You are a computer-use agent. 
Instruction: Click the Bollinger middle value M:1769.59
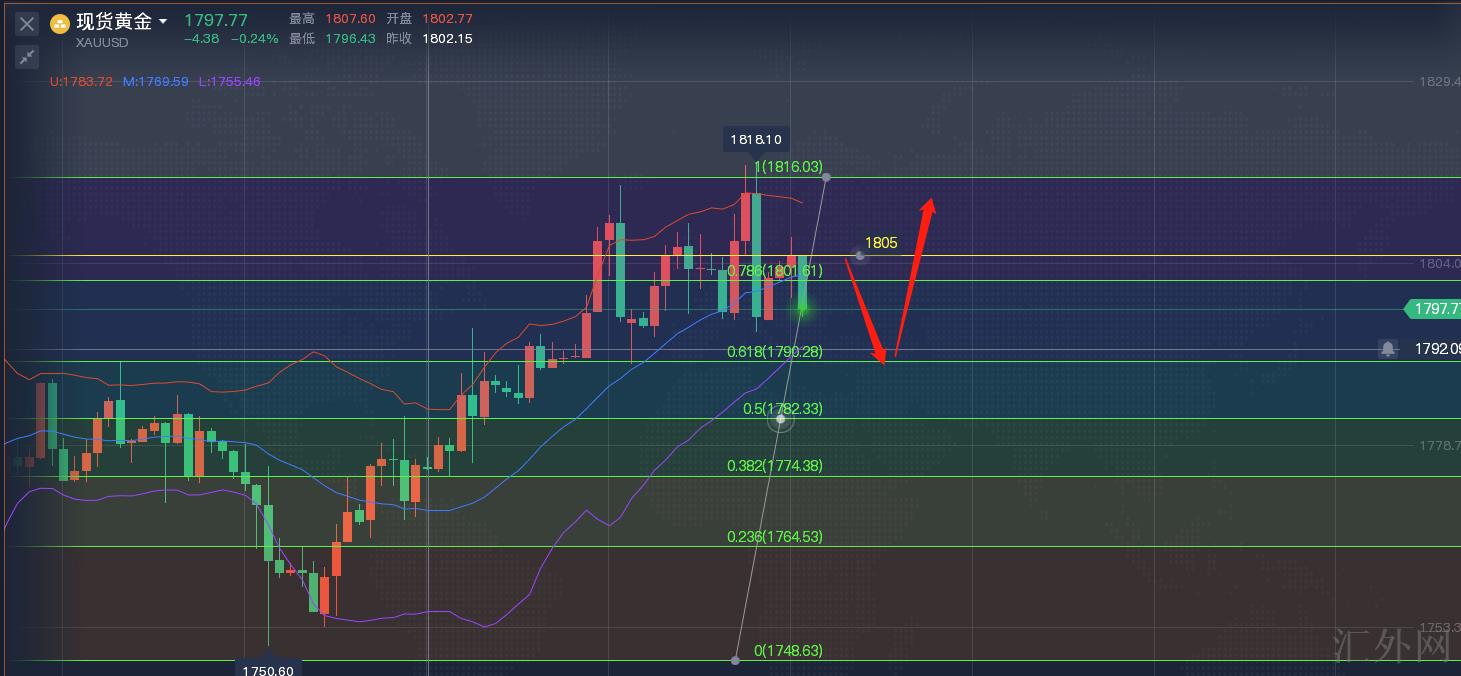click(x=156, y=82)
